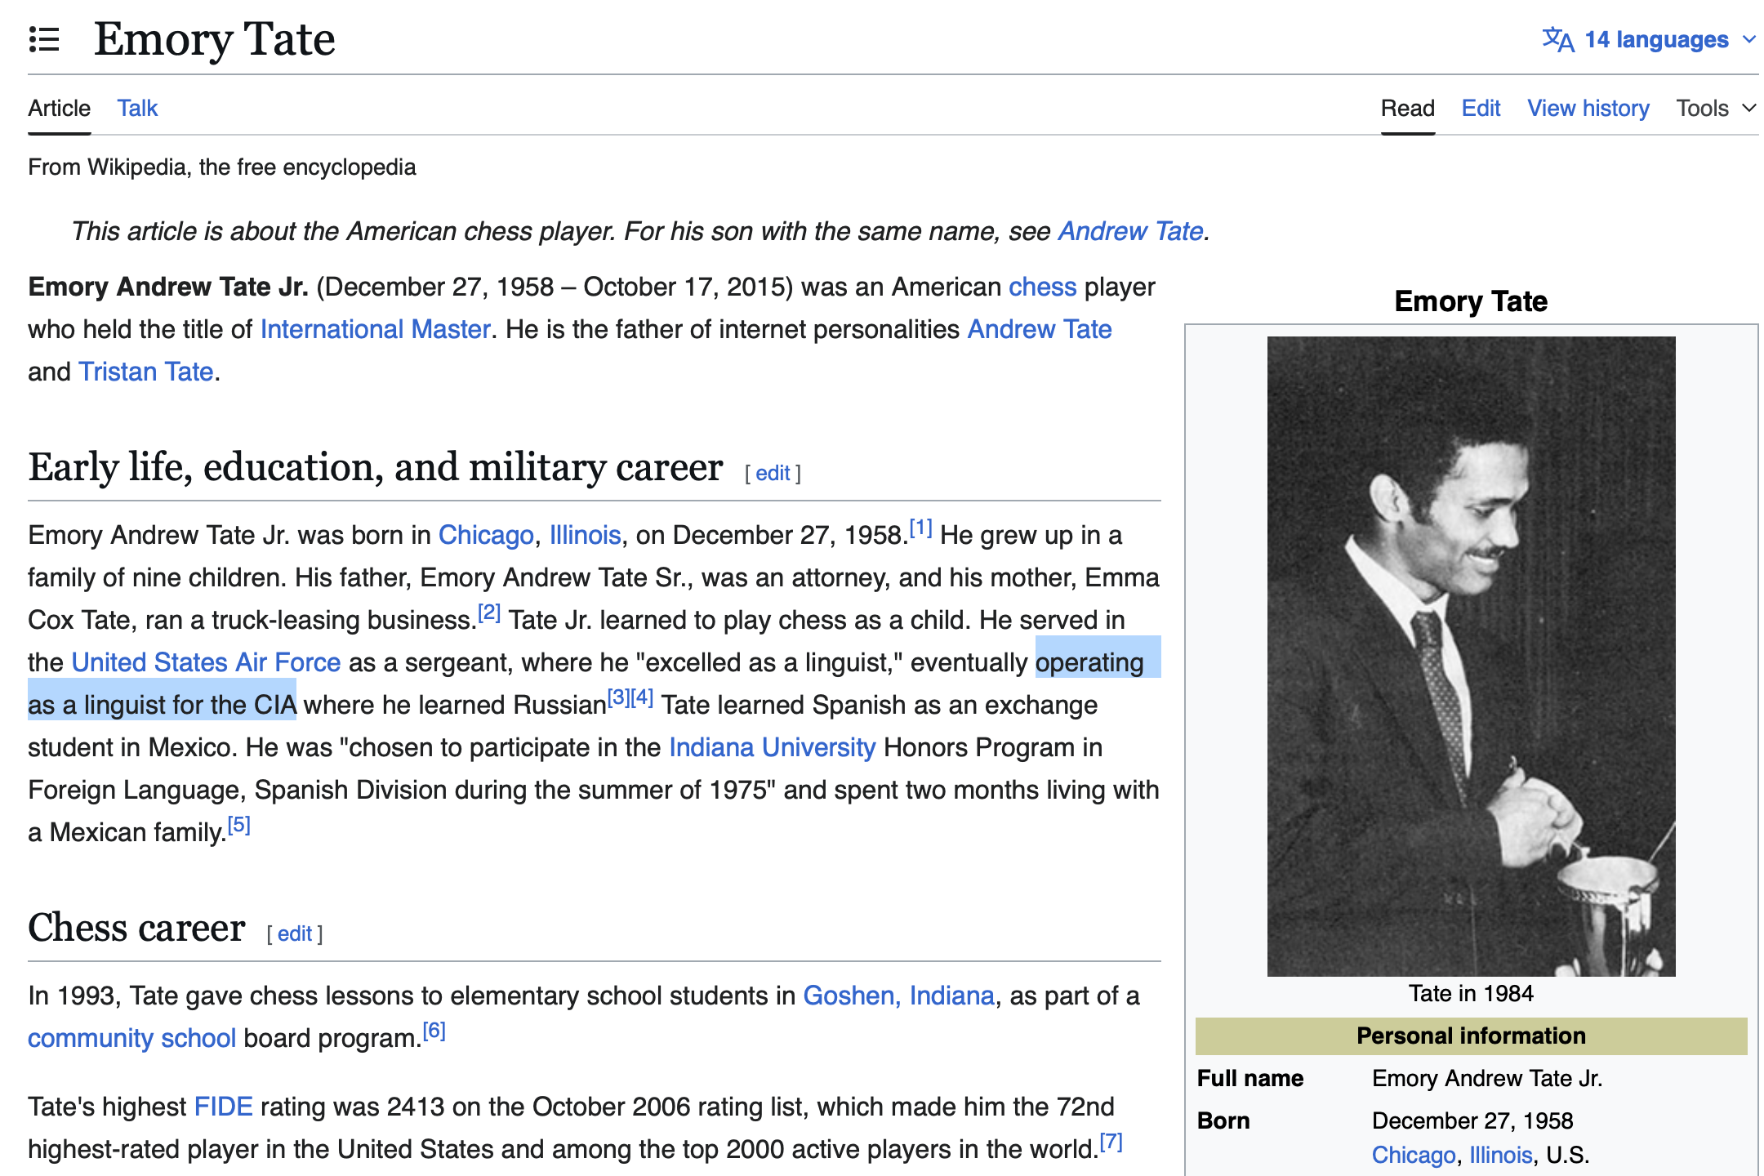Open the table of contents icon
The width and height of the screenshot is (1764, 1176).
tap(44, 40)
